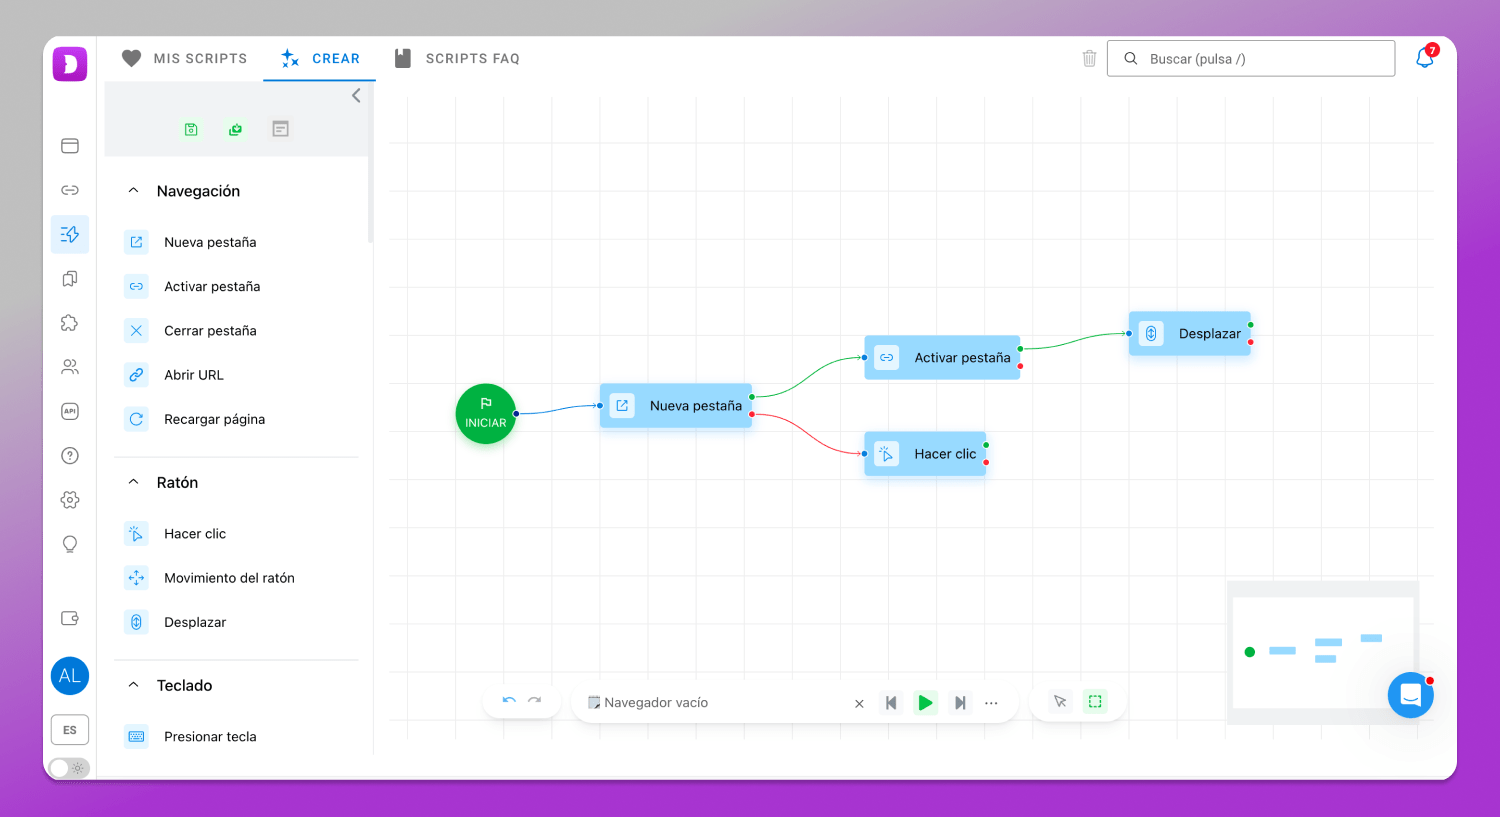1500x817 pixels.
Task: Click the green save script icon
Action: coord(191,129)
